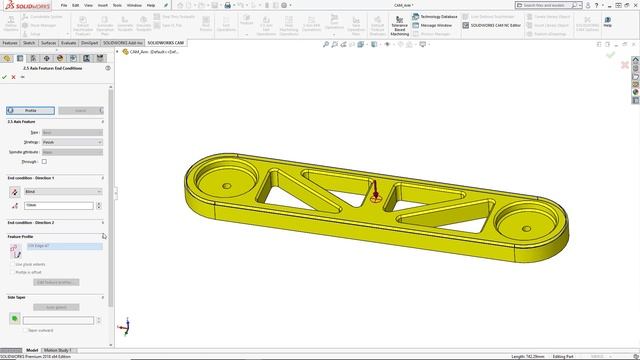Screen dimensions: 640x360
Task: Click the red cancel X in viewport corner
Action: pos(624,64)
